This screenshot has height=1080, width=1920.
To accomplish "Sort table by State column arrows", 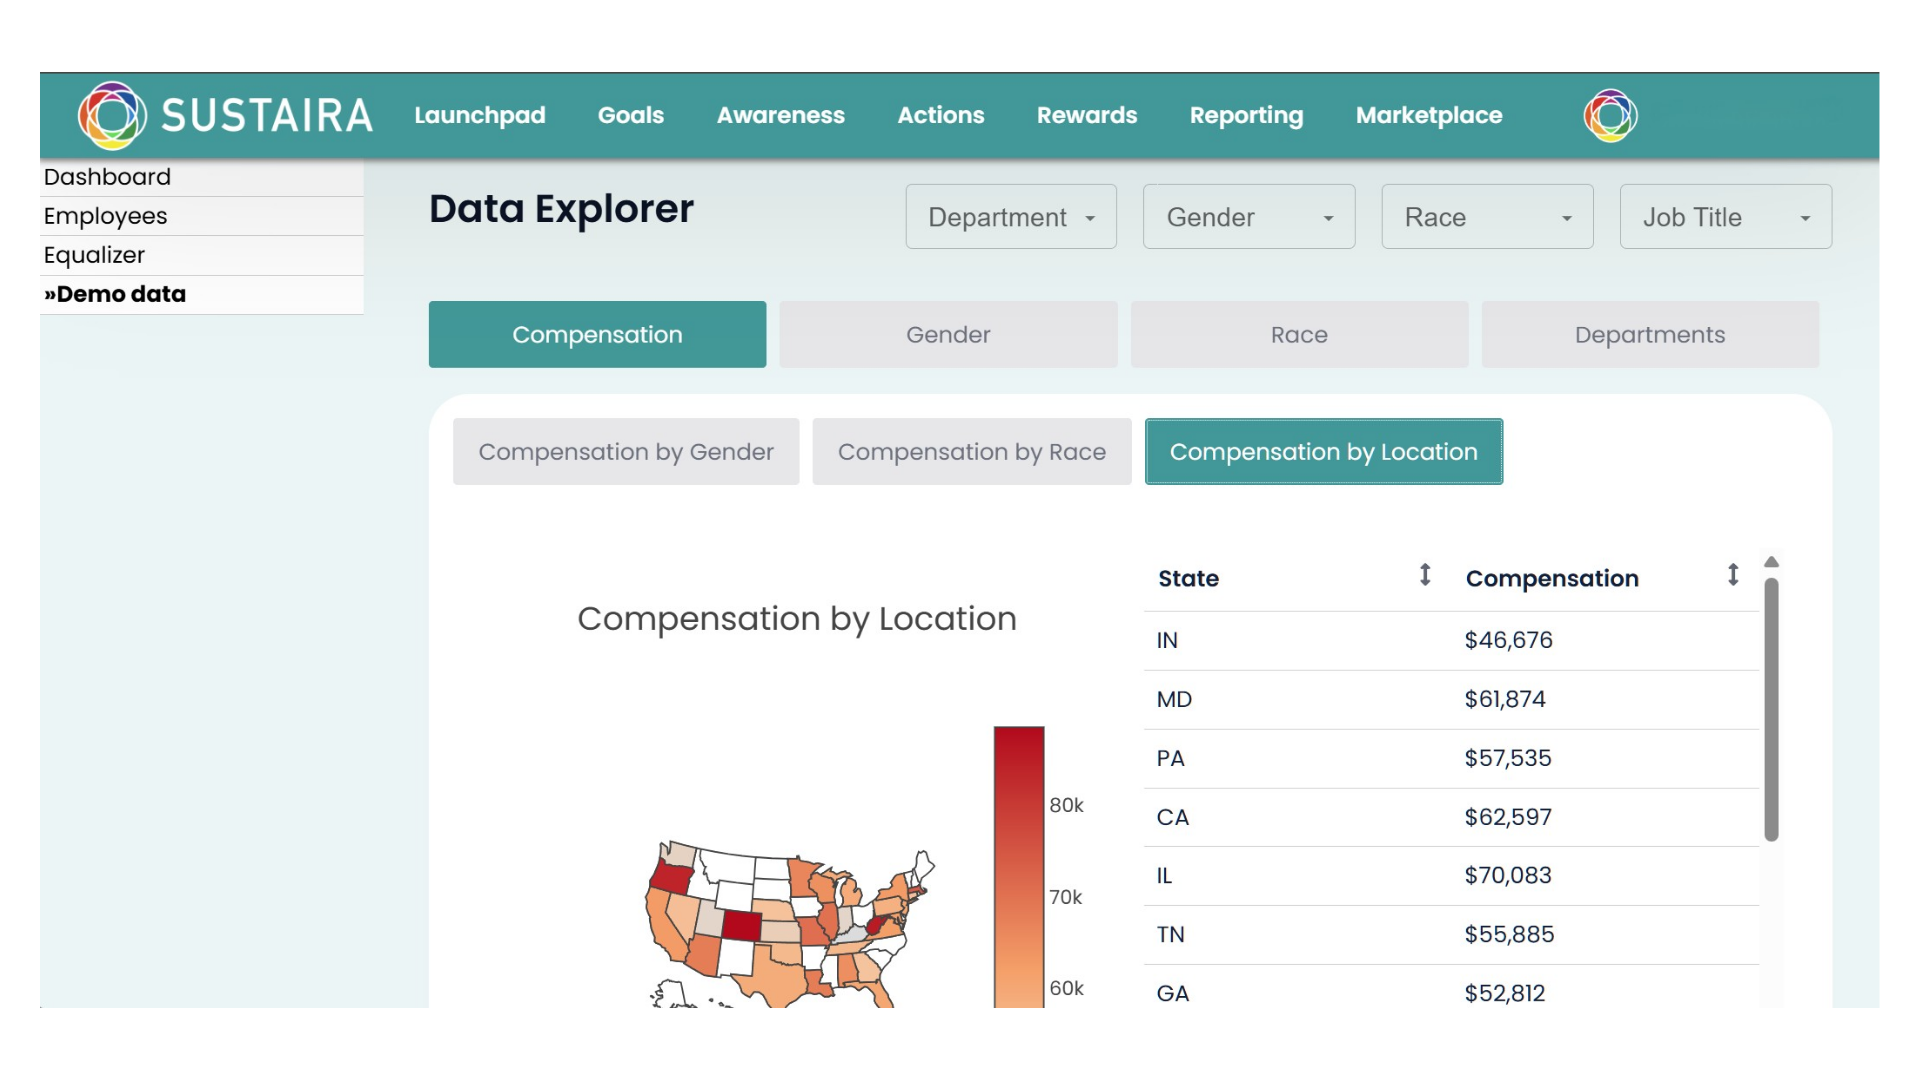I will (x=1425, y=575).
